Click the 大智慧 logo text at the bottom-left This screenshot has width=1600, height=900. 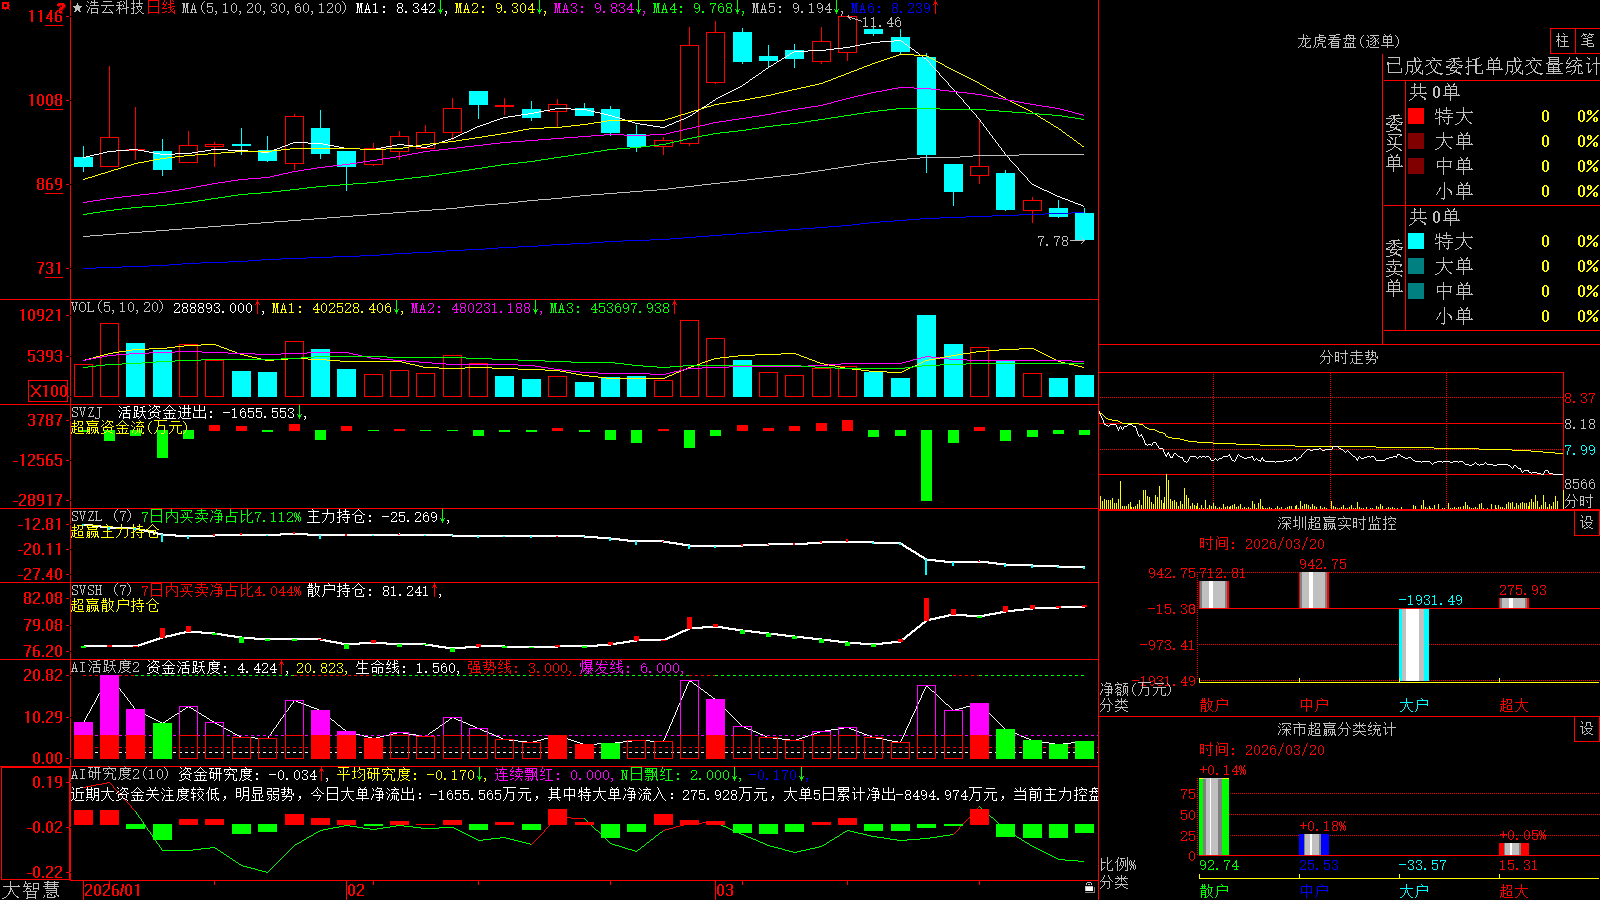[x=31, y=890]
